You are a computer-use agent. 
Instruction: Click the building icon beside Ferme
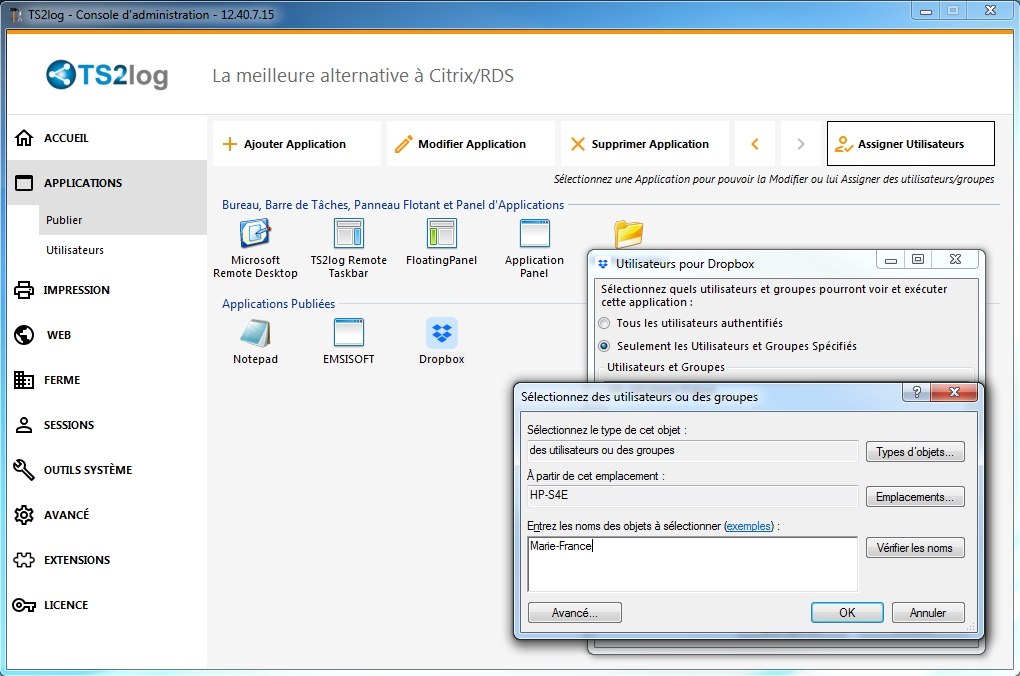click(x=24, y=380)
